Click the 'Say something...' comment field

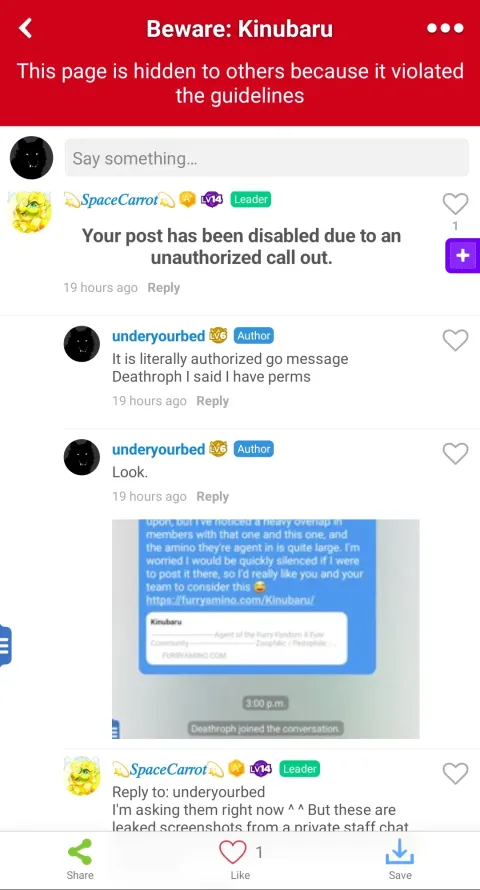pos(267,158)
